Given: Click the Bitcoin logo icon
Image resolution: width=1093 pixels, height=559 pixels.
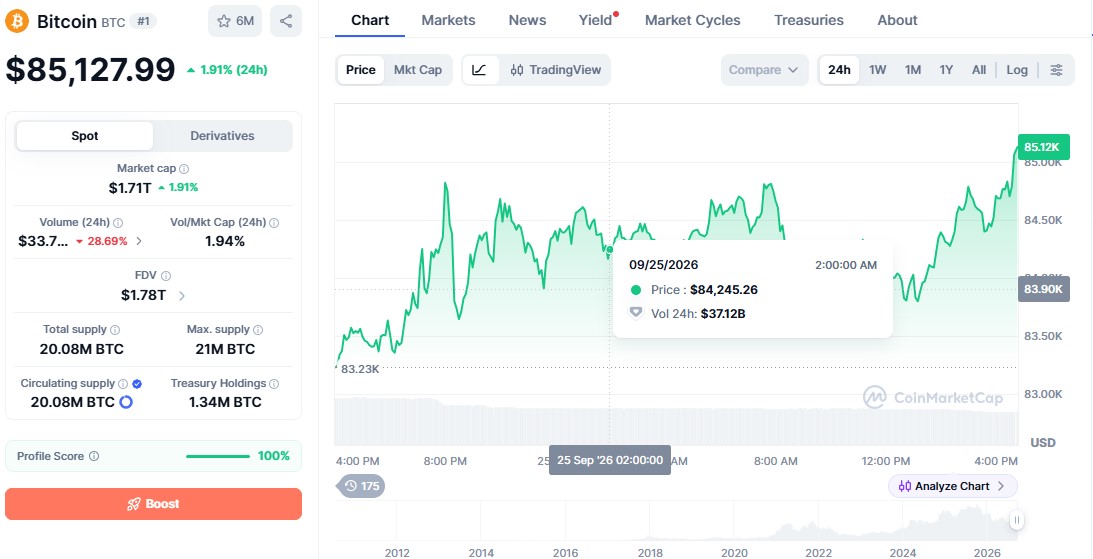Looking at the screenshot, I should tap(17, 21).
